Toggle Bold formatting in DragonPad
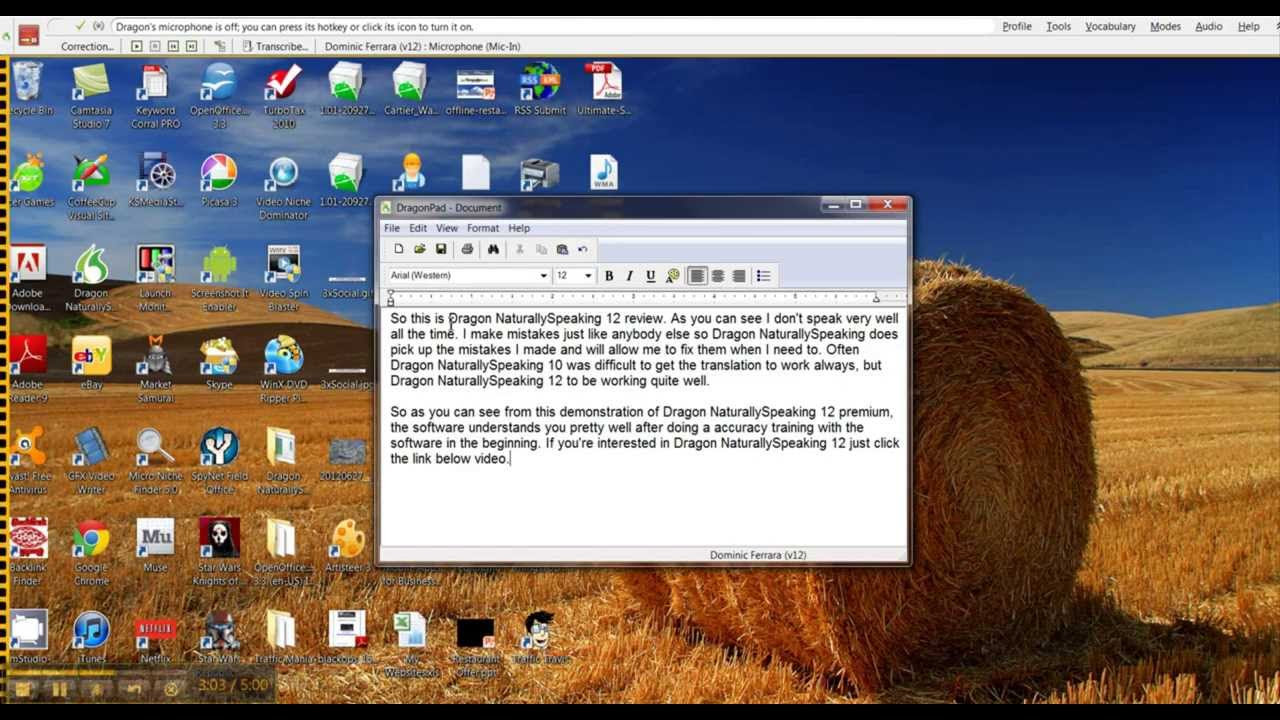1280x720 pixels. (608, 276)
